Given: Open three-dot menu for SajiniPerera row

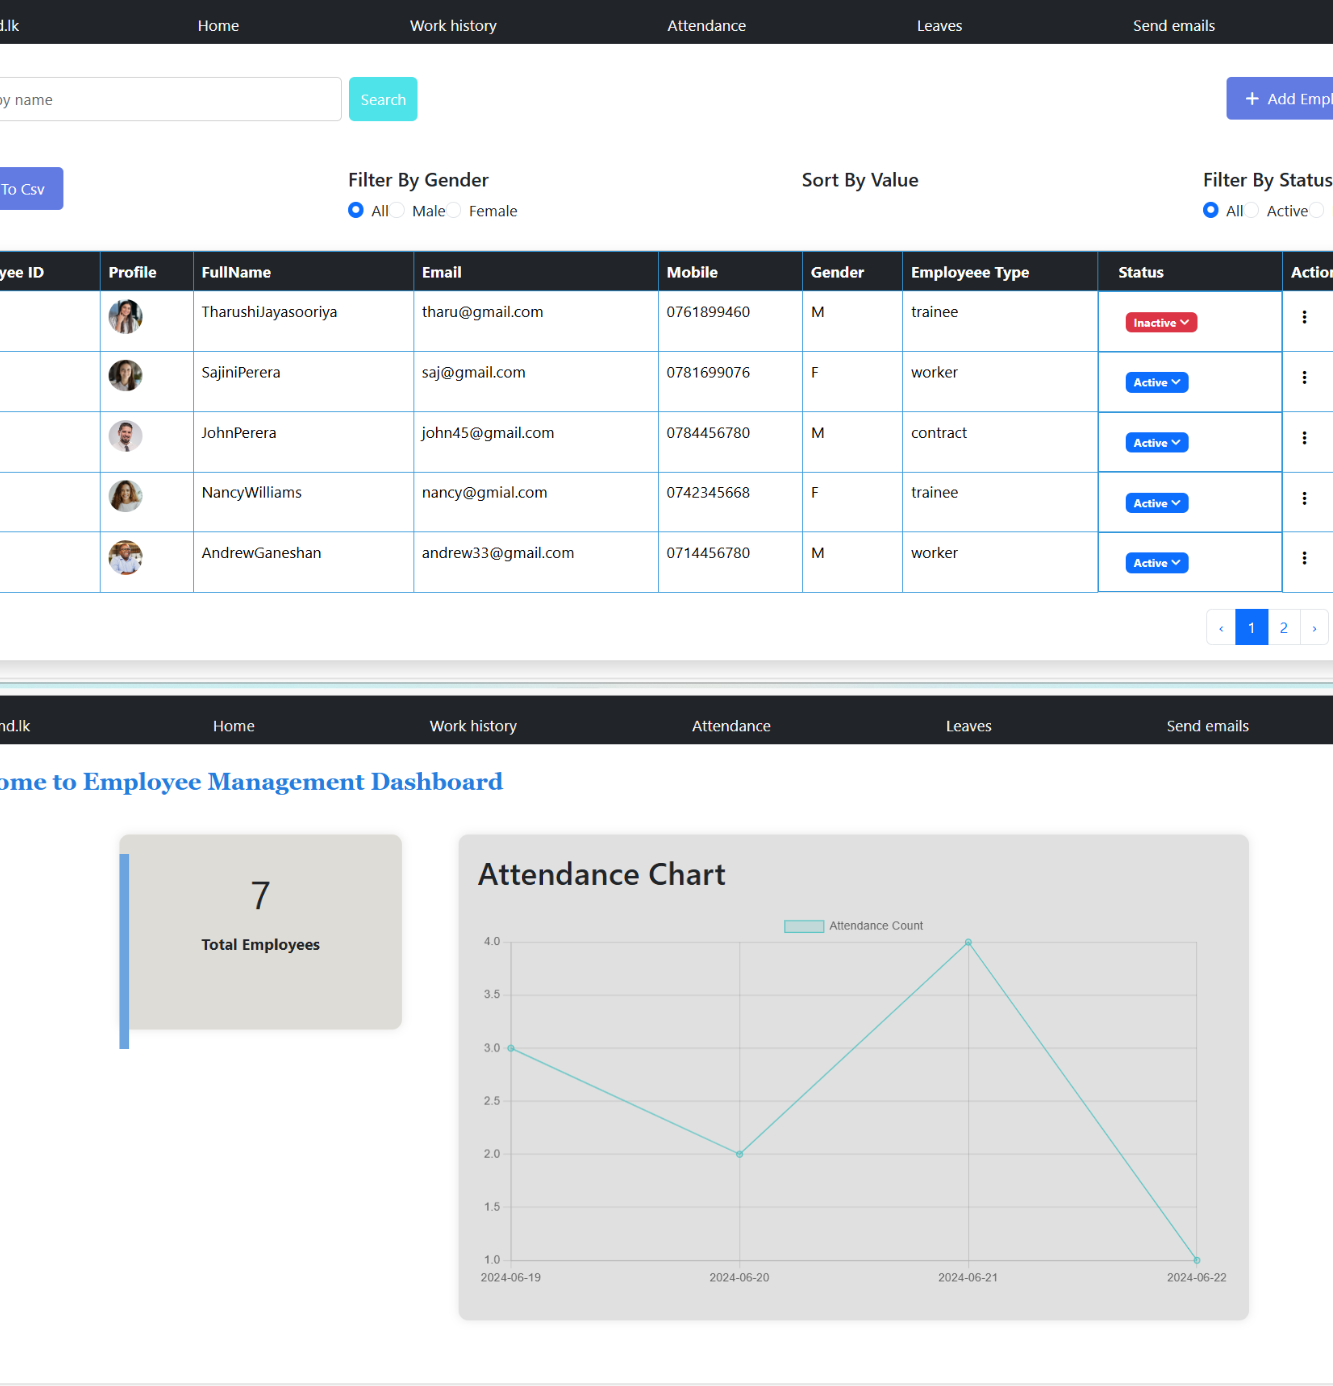Looking at the screenshot, I should coord(1304,378).
